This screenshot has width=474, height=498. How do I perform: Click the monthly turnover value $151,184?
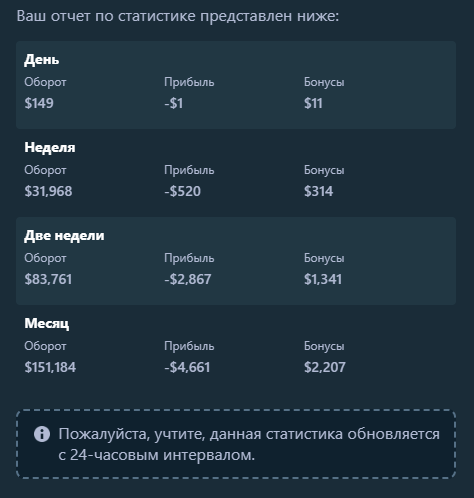[x=50, y=367]
